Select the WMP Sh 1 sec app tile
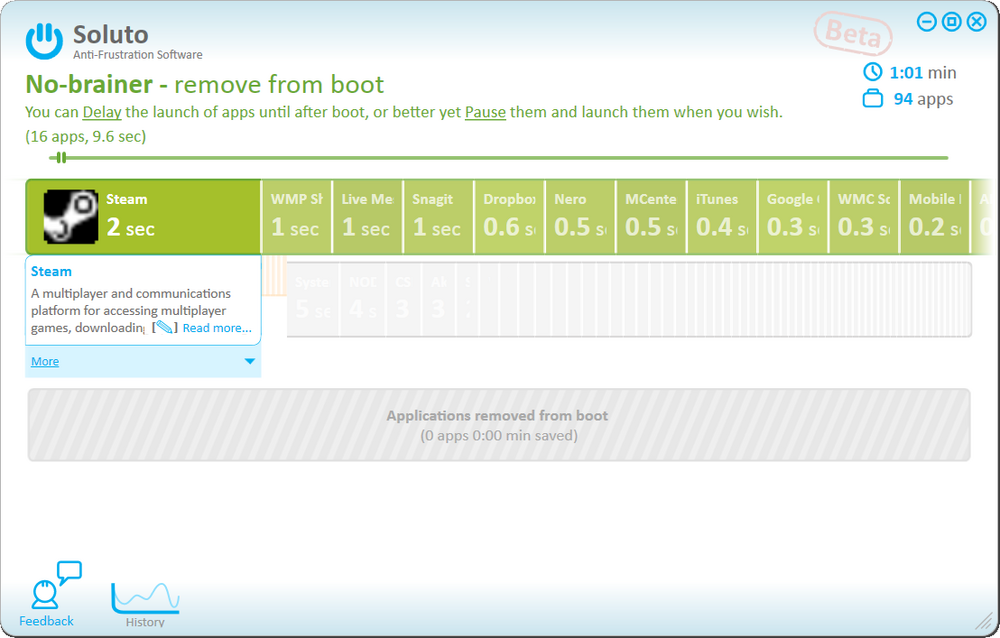The image size is (1000, 638). pos(297,217)
